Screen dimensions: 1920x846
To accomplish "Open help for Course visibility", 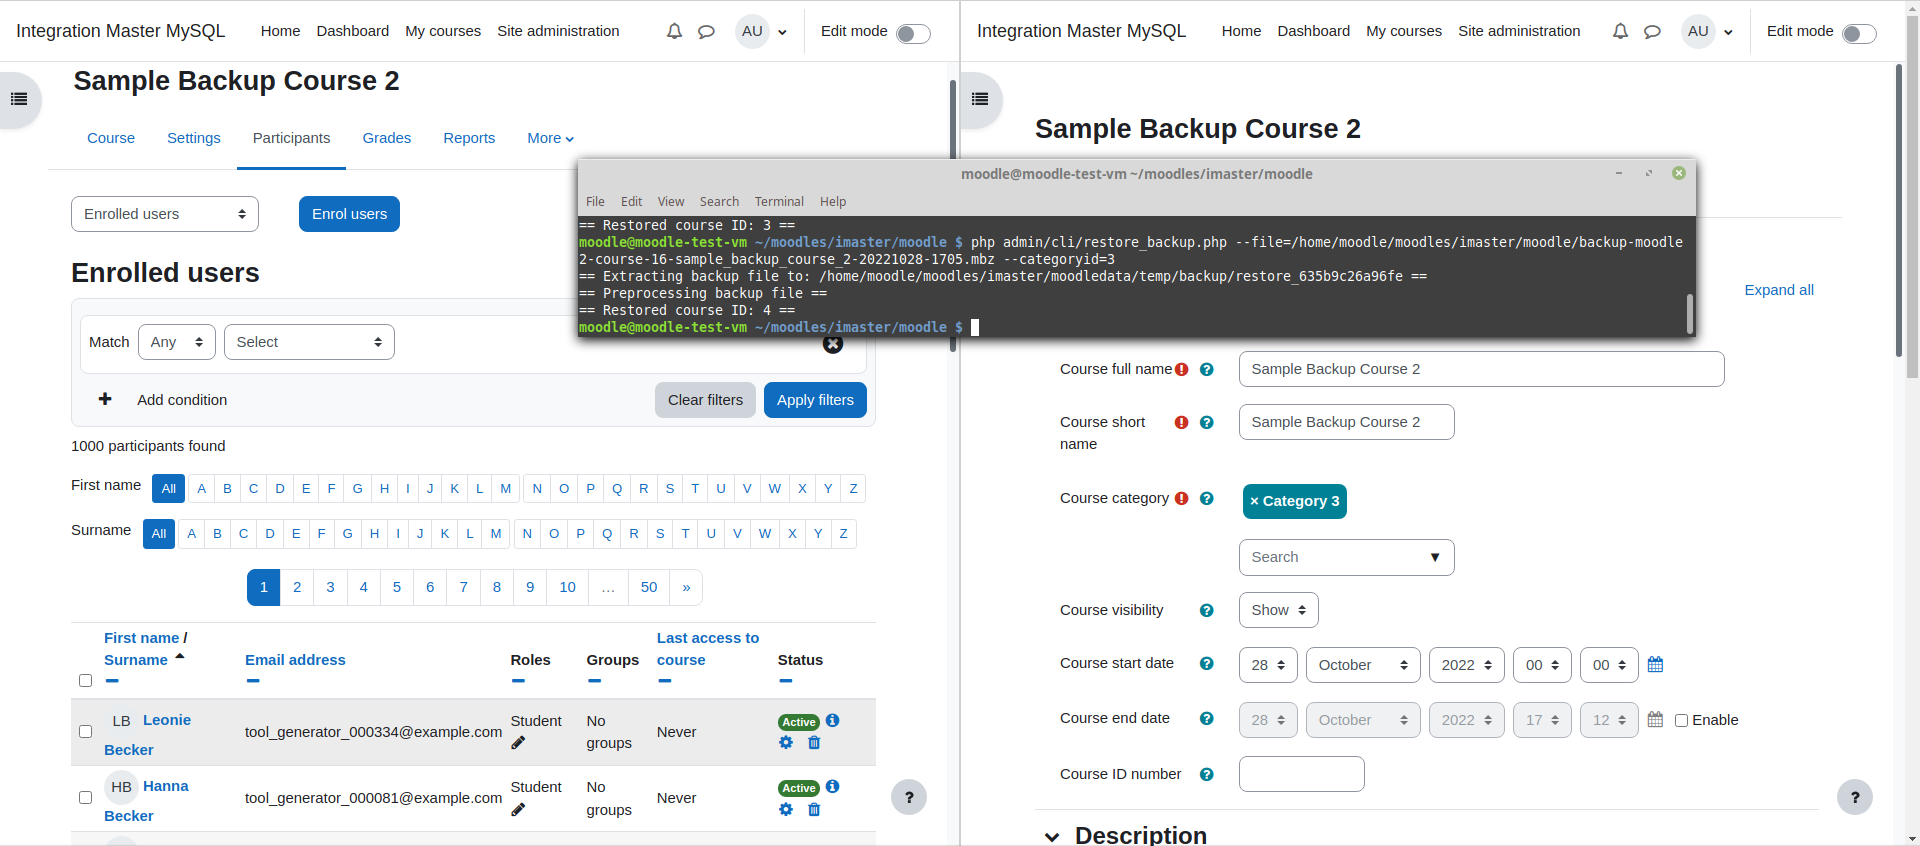I will [x=1207, y=610].
